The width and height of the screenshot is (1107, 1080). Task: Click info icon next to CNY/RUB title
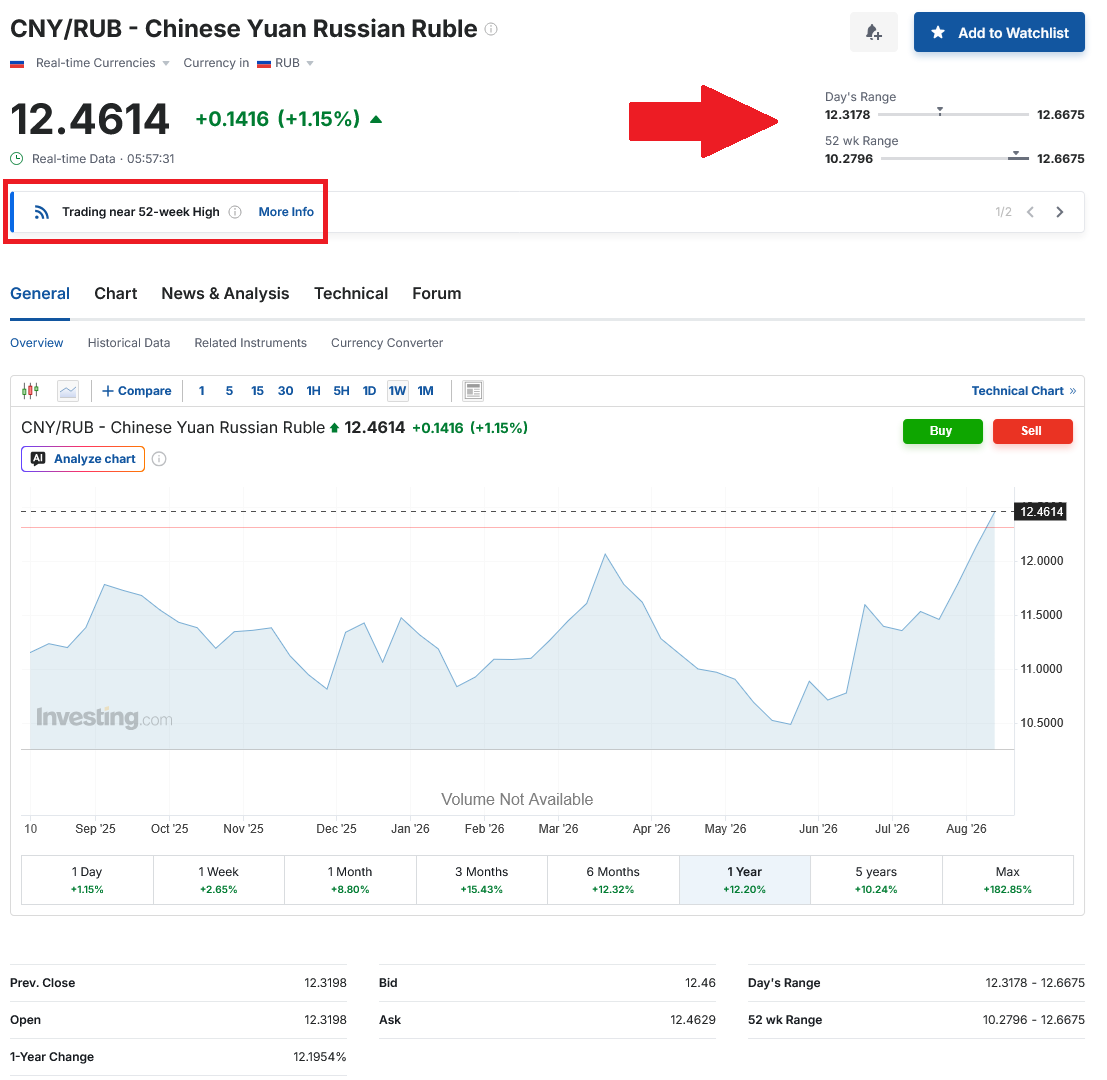[491, 29]
